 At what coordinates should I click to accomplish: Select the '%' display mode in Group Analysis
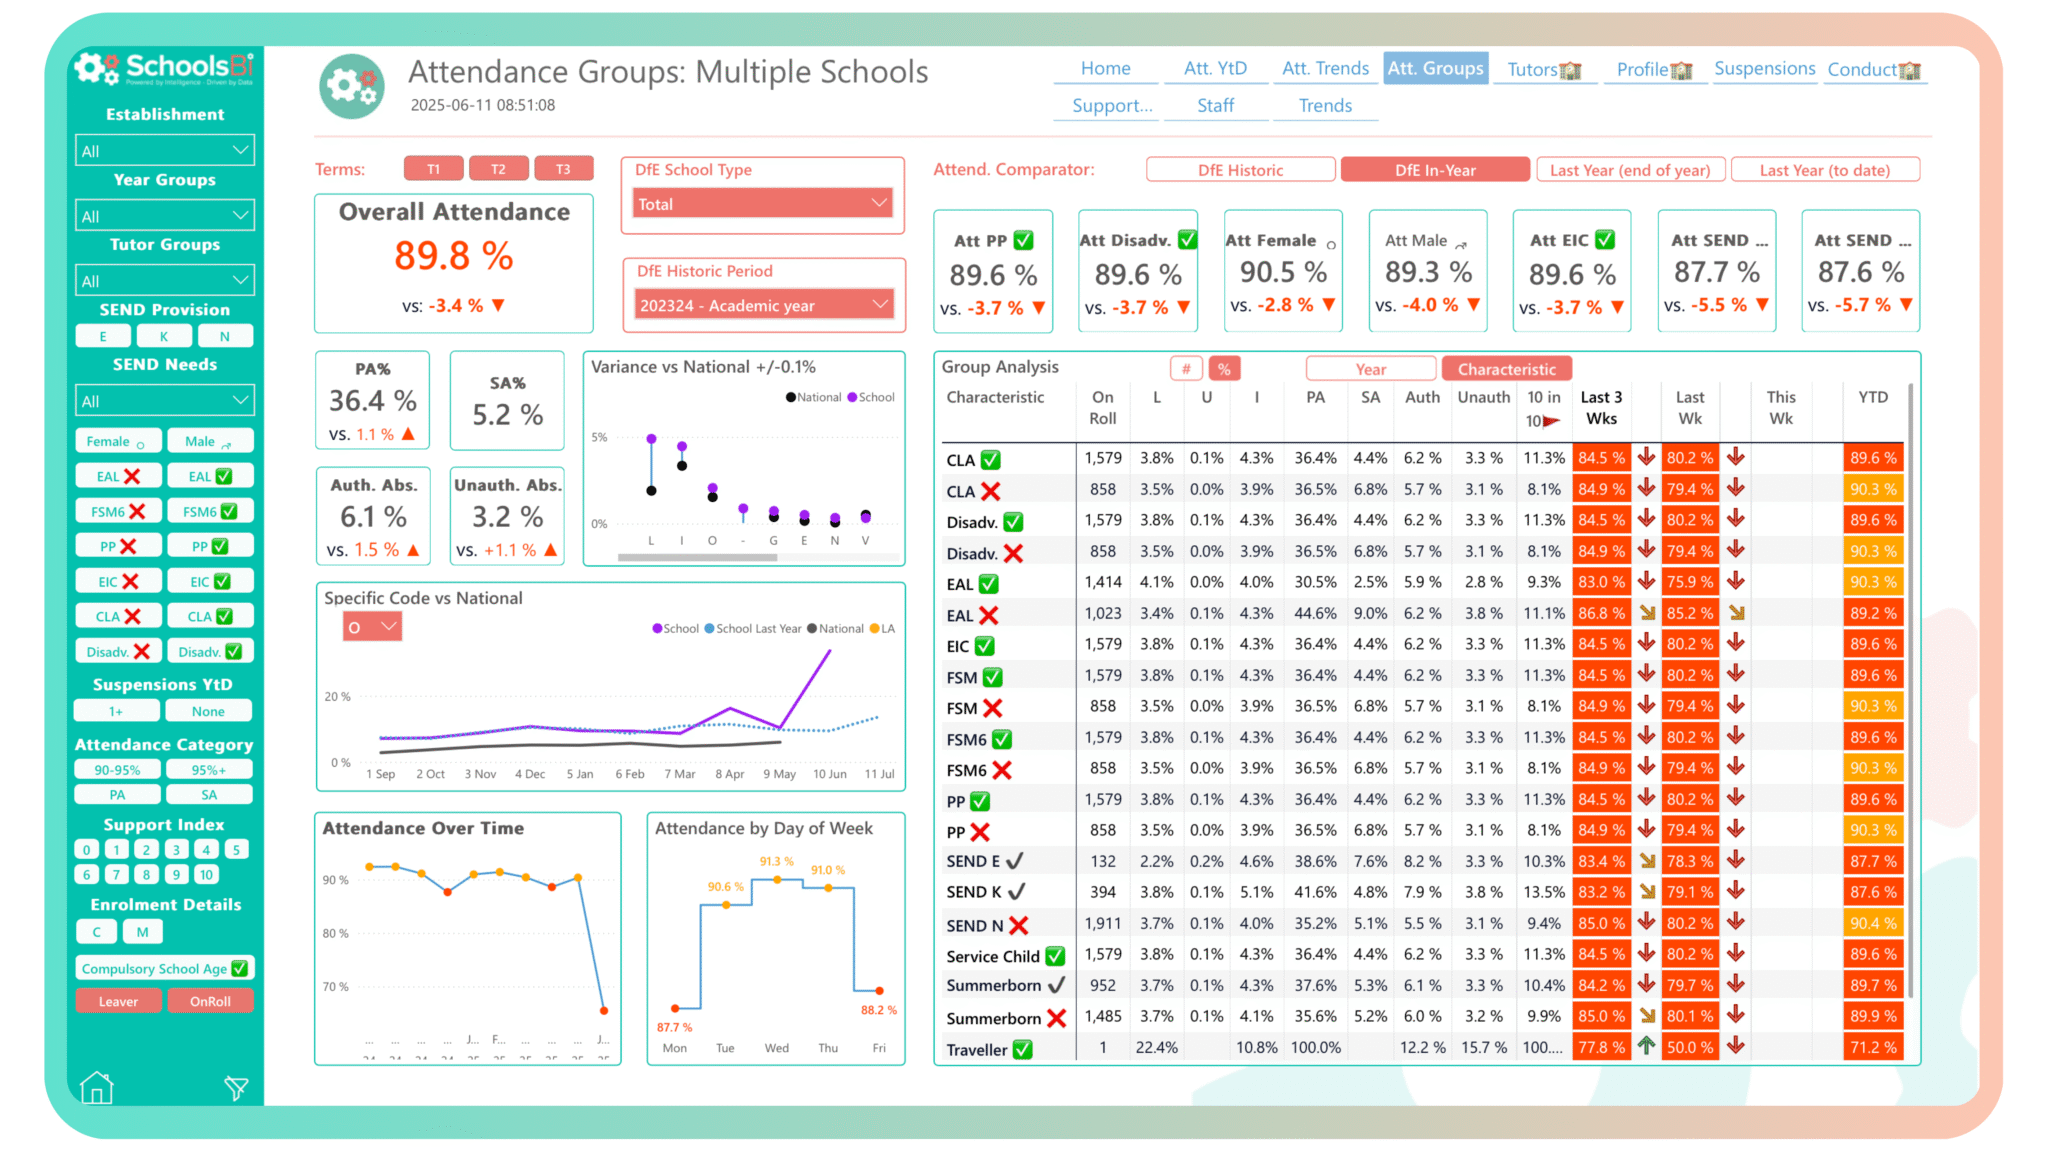(x=1225, y=368)
